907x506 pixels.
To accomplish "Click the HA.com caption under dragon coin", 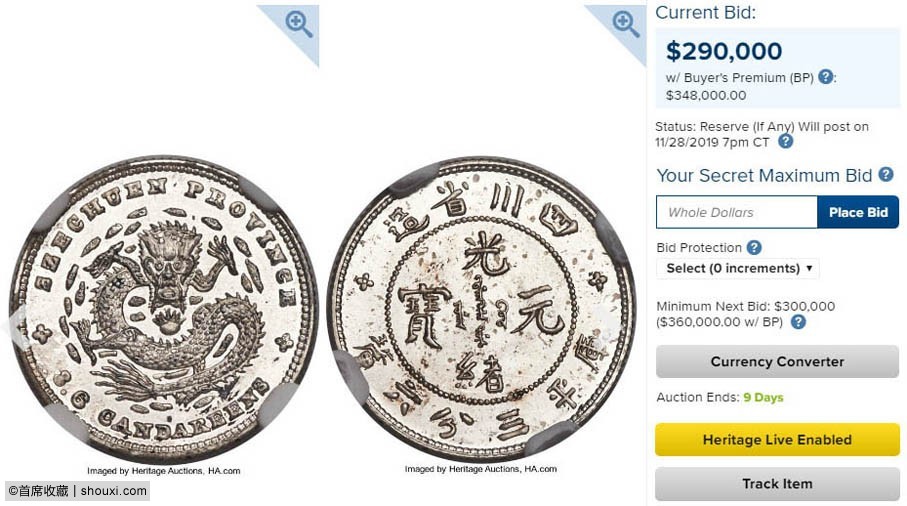I will point(163,470).
